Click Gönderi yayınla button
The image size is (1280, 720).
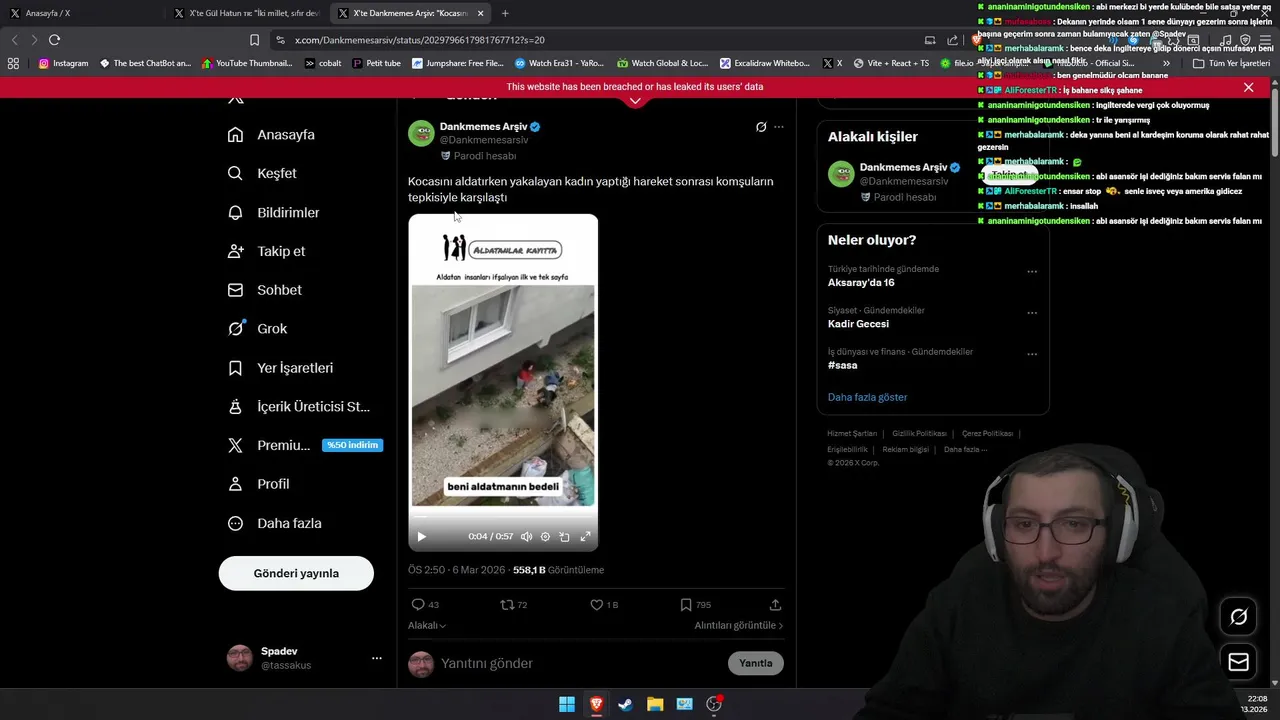(x=296, y=573)
